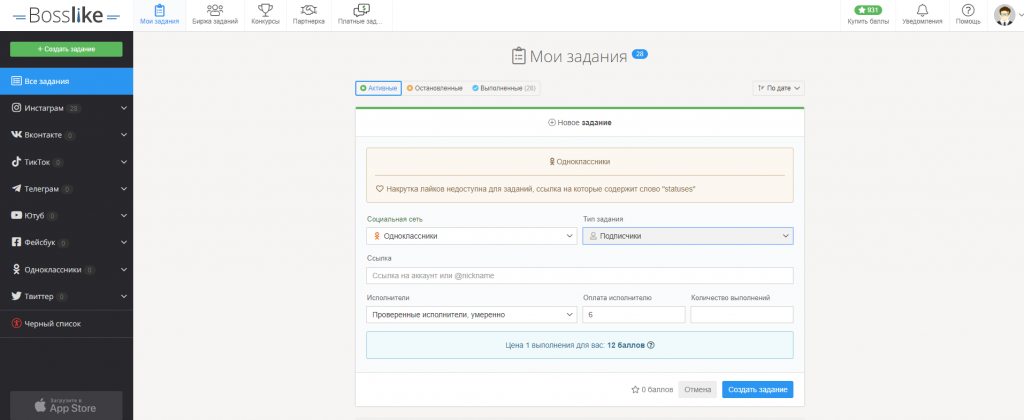
Task: Click the Ссылка input field
Action: (579, 275)
